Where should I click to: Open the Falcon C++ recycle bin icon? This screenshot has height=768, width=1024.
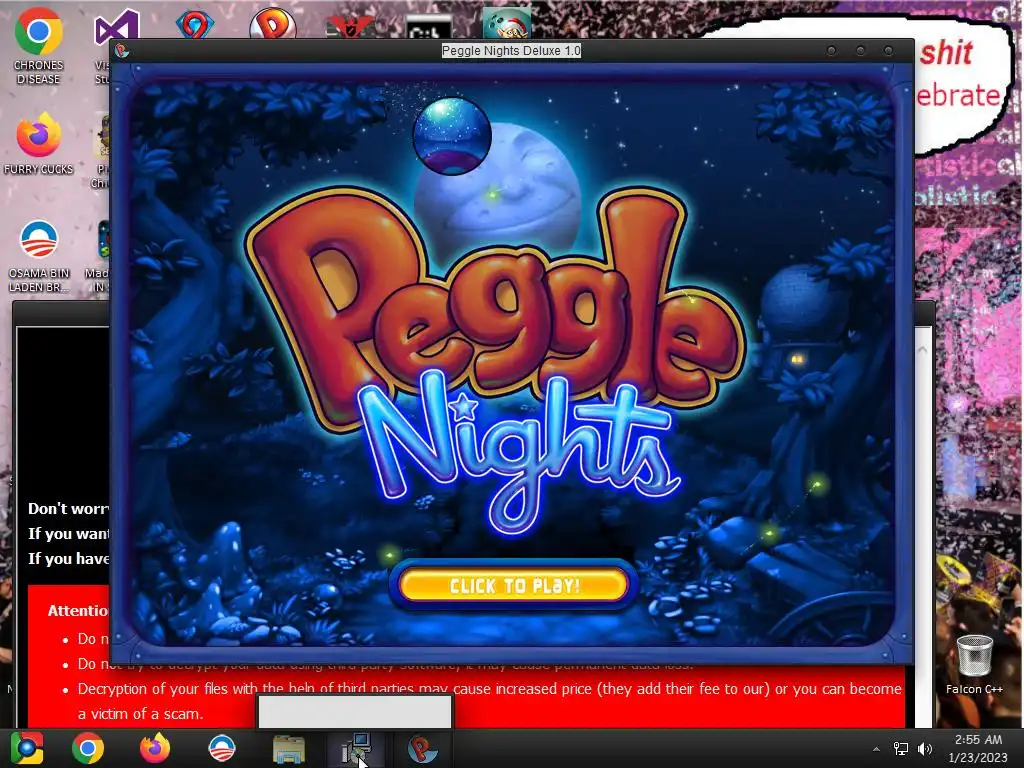point(974,665)
